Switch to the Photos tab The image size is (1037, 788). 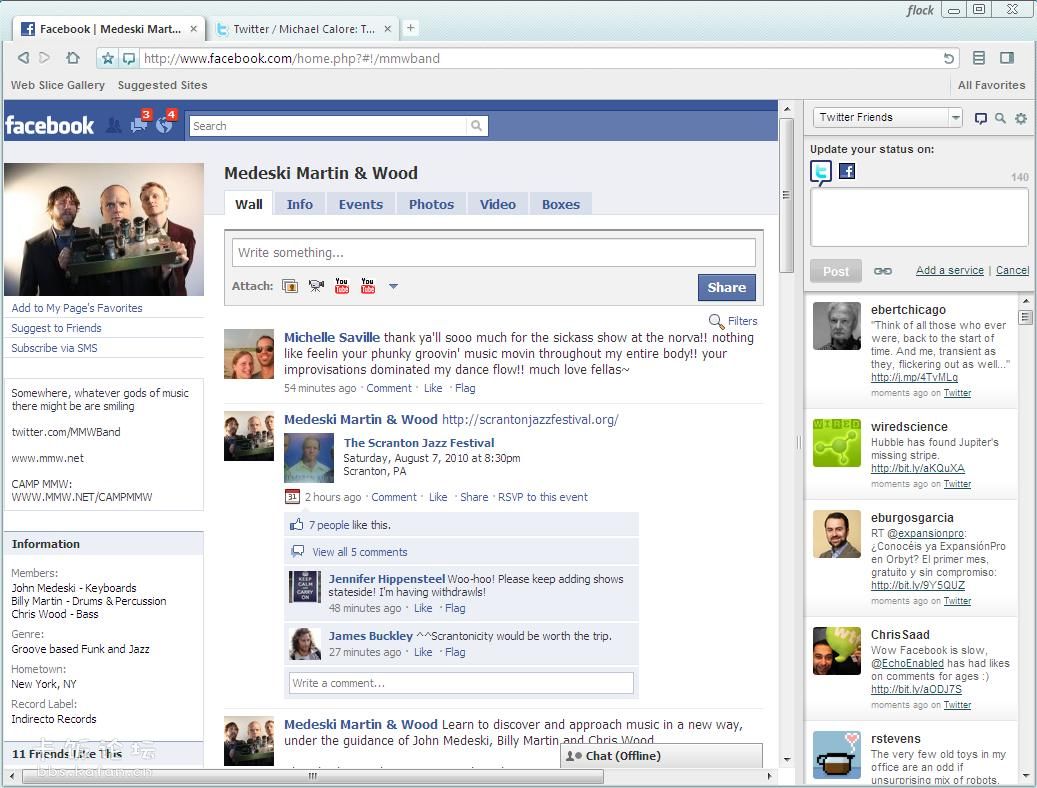click(x=431, y=204)
